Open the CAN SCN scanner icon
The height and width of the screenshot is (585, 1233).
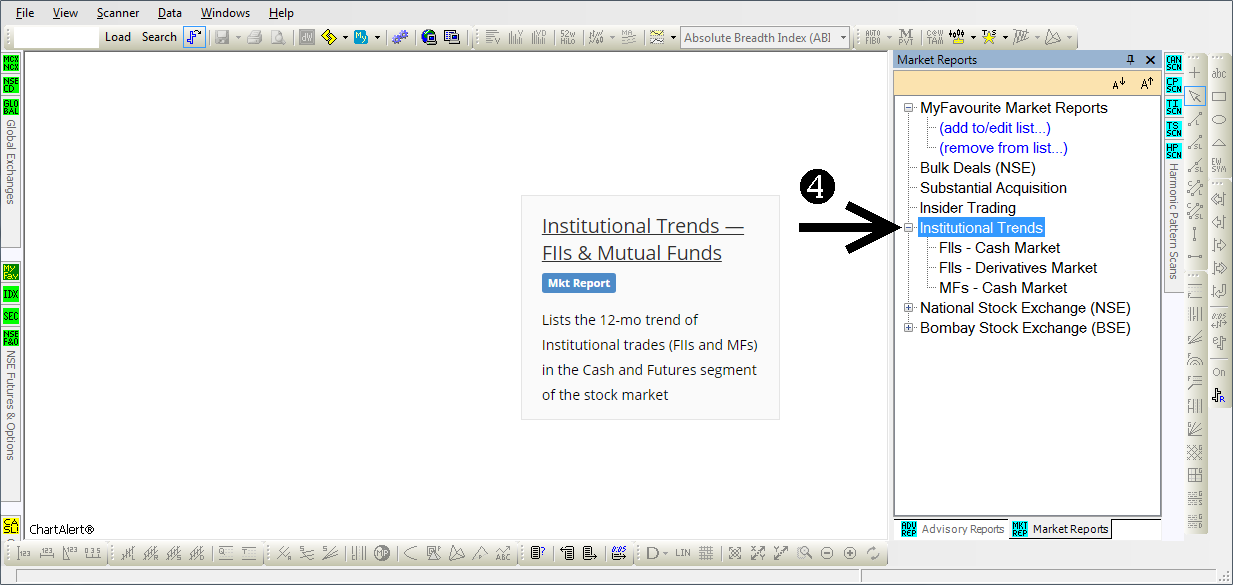coord(1174,63)
